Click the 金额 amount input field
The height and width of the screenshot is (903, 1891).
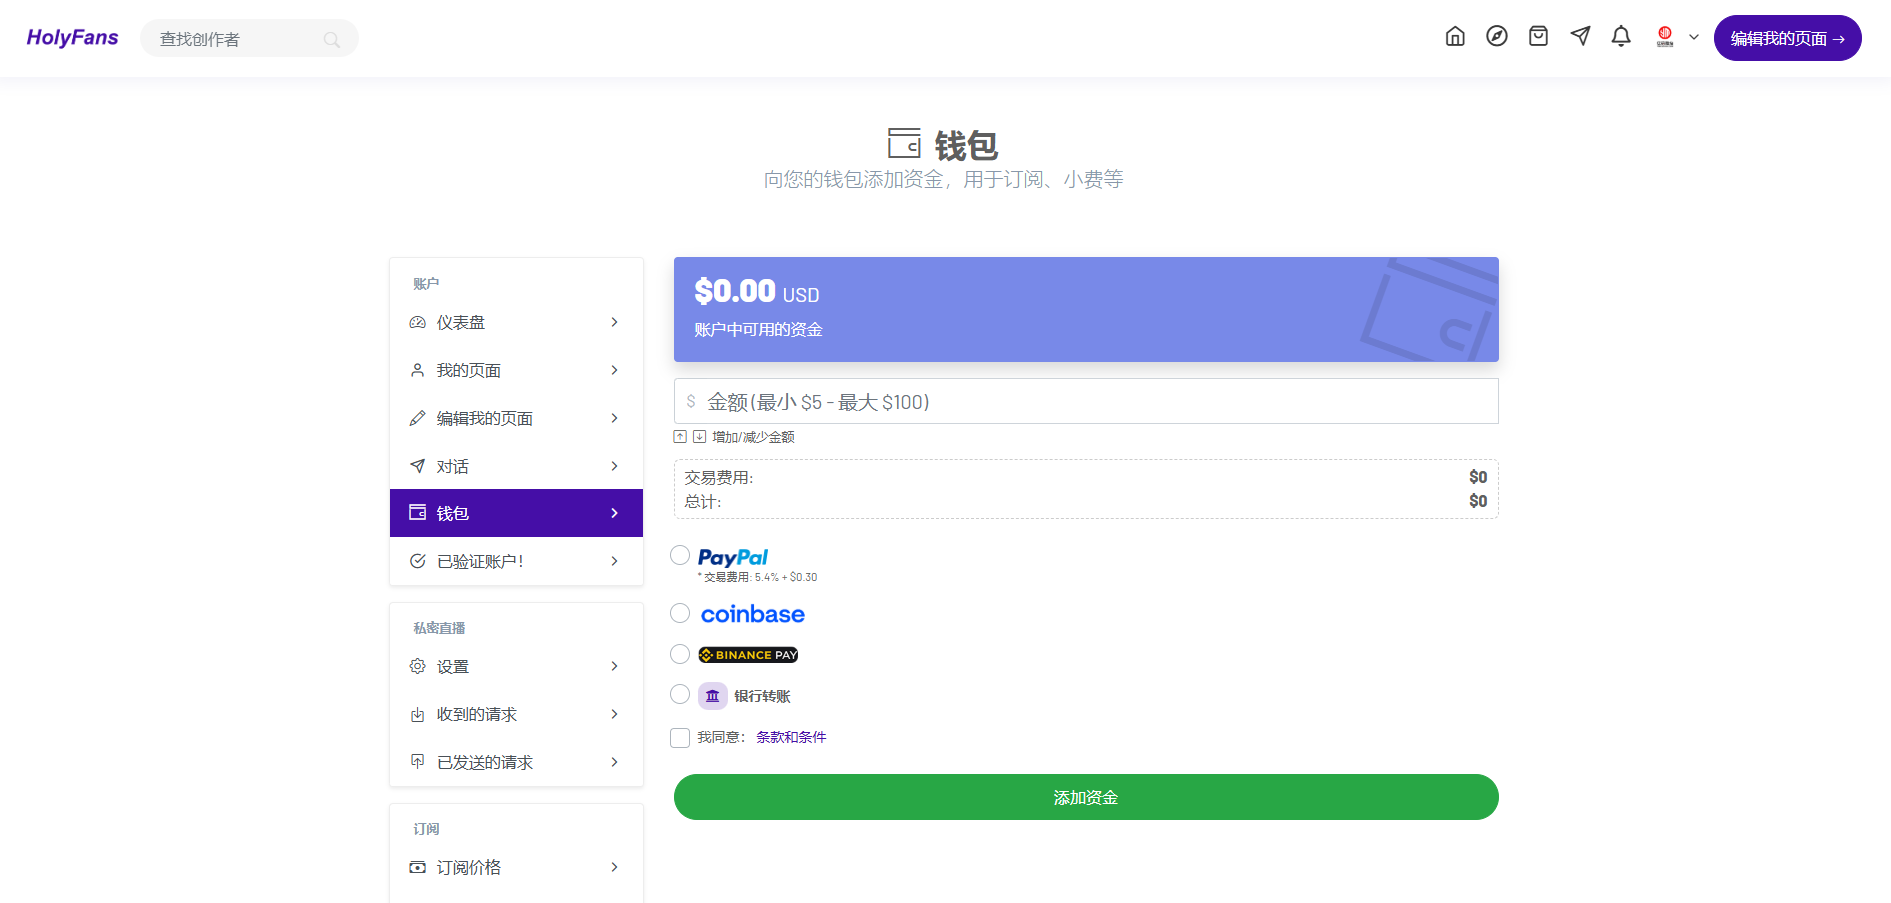[1085, 401]
